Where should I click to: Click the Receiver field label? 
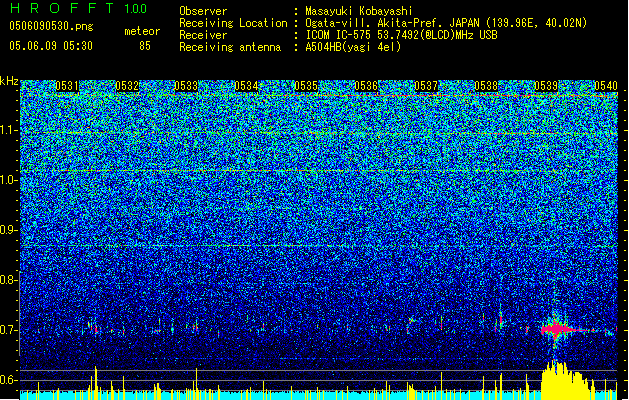[203, 35]
